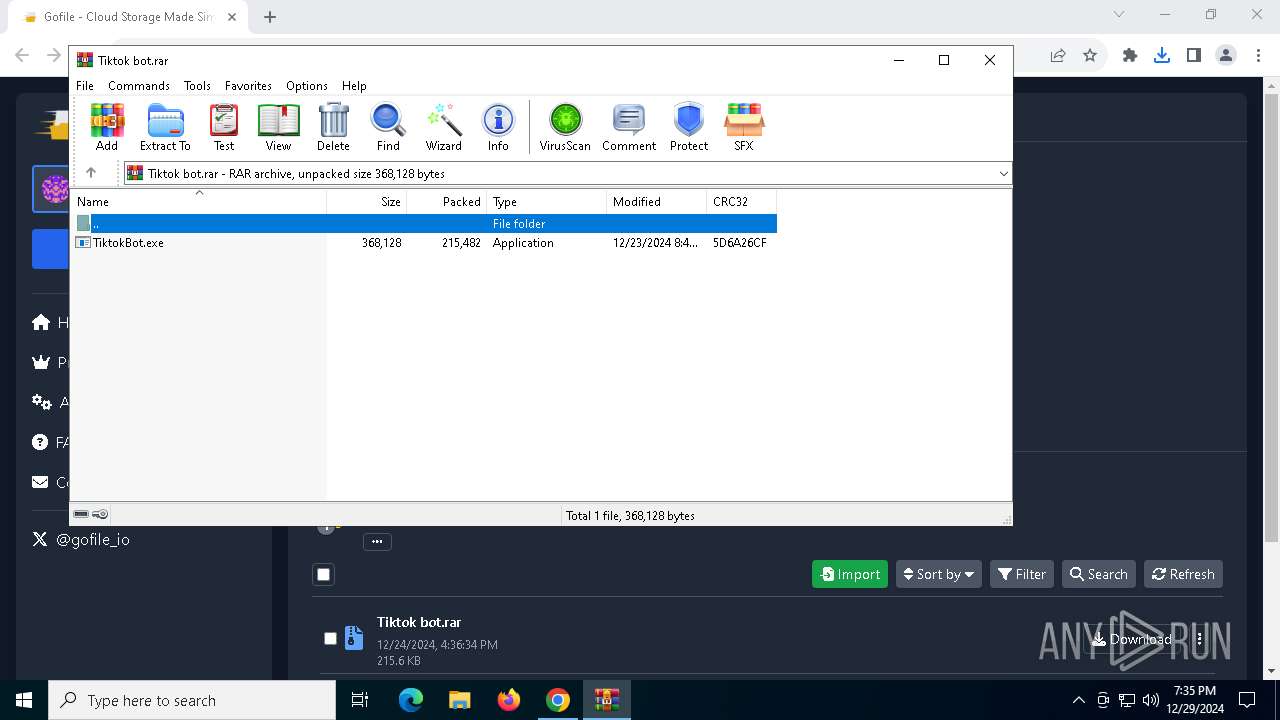Click the green Import button
The width and height of the screenshot is (1280, 720).
(x=850, y=574)
